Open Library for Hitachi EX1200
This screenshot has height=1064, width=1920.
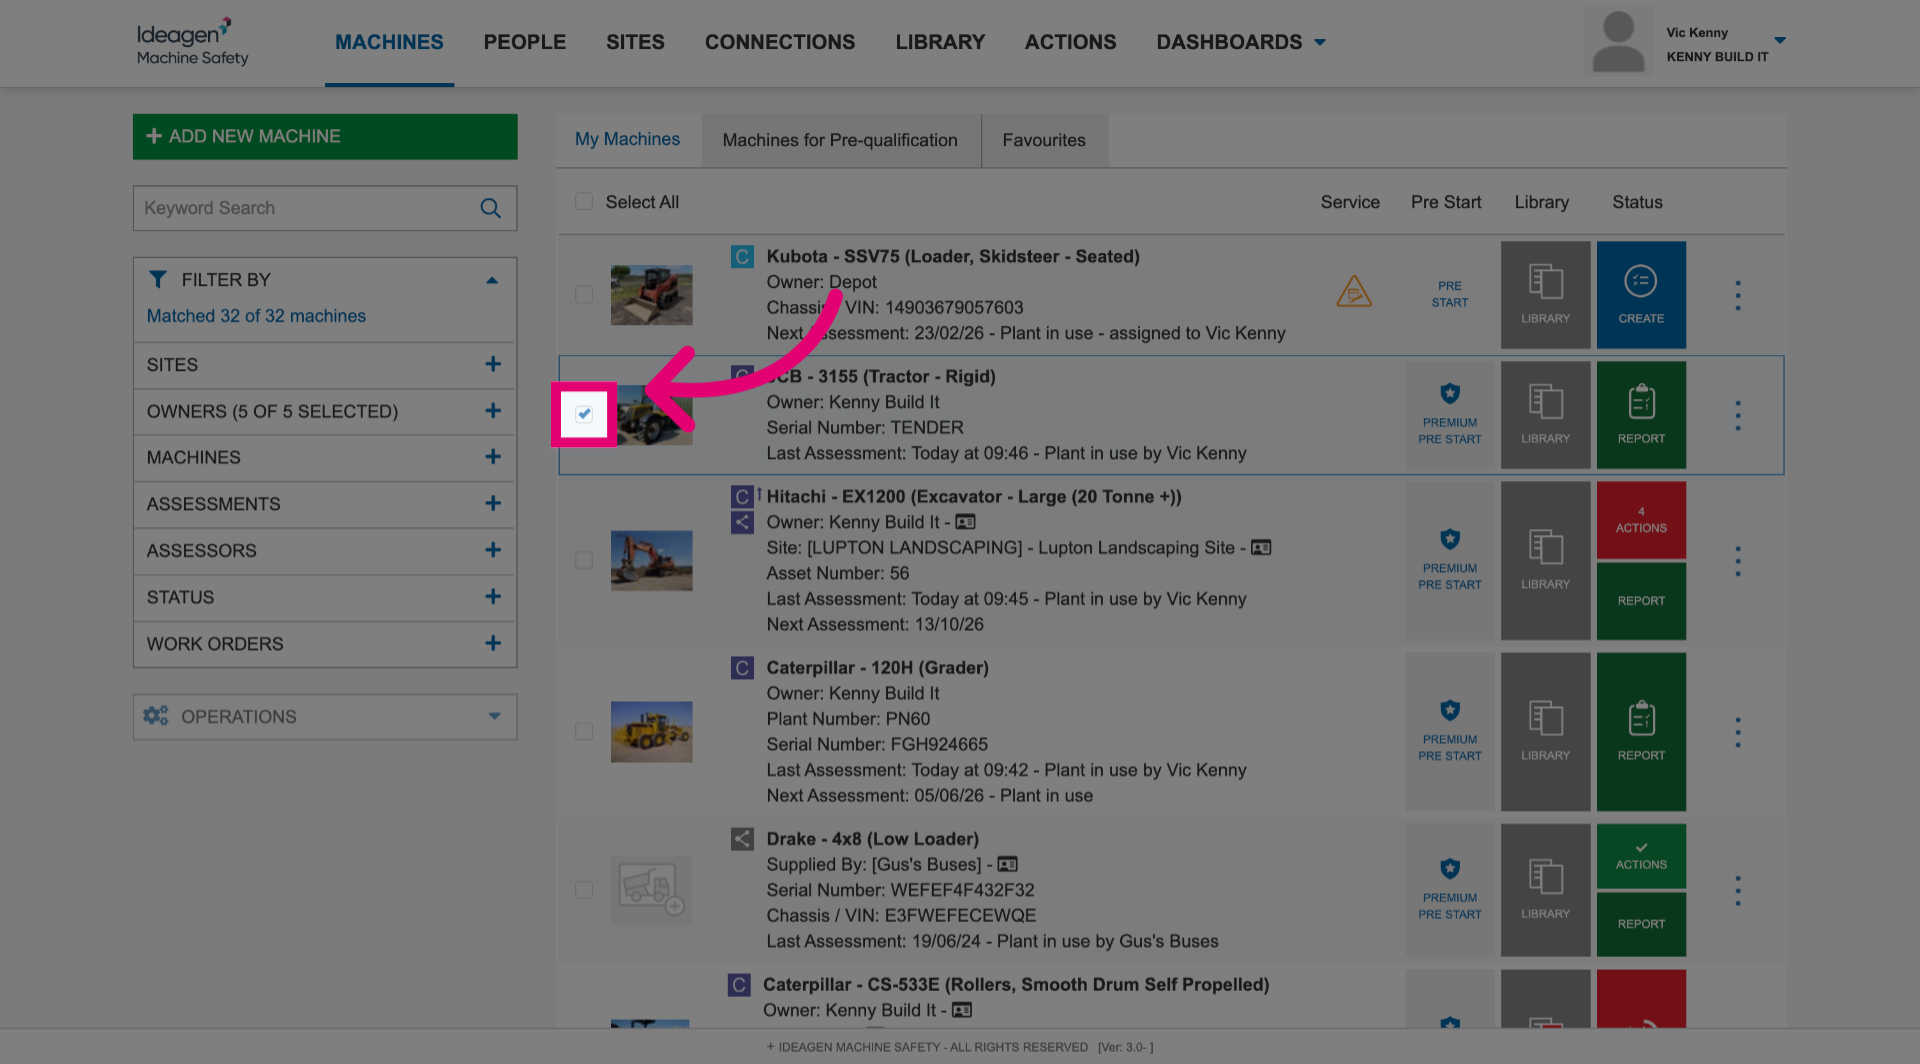1545,561
